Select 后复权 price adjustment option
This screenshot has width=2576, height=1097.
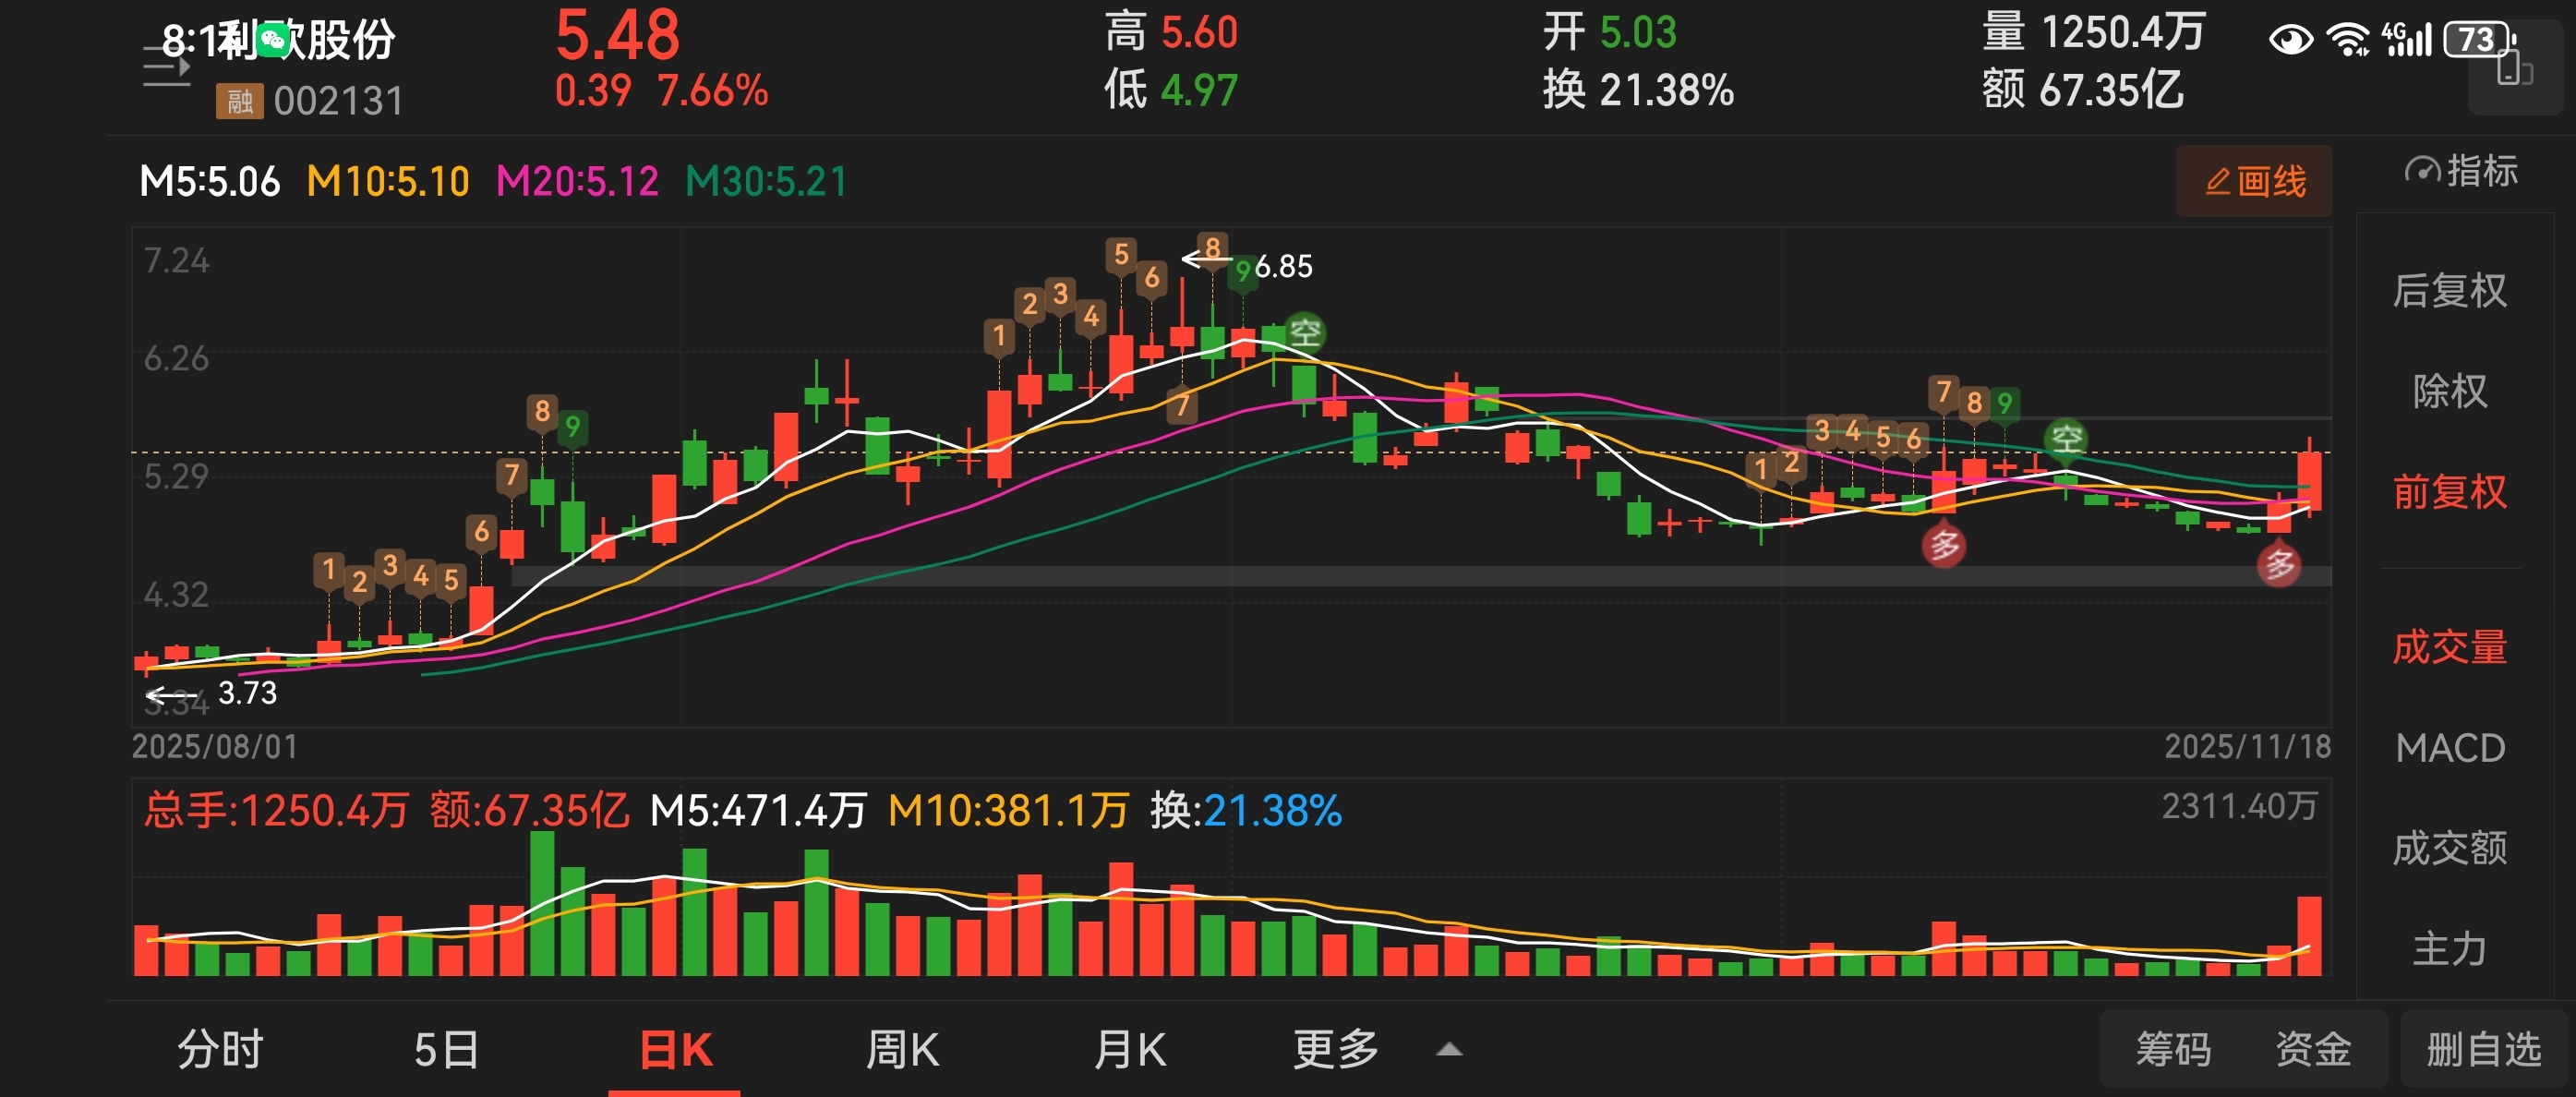(2449, 291)
